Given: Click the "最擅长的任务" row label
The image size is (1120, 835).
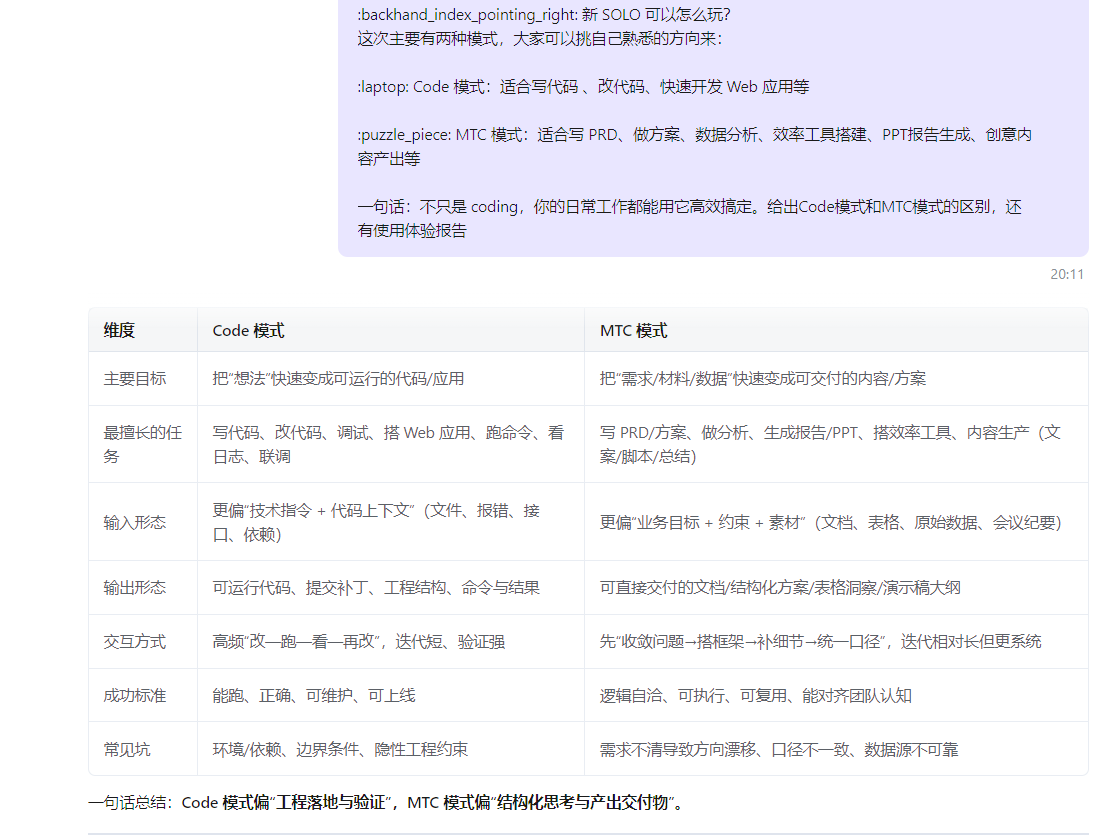Looking at the screenshot, I should [x=142, y=444].
